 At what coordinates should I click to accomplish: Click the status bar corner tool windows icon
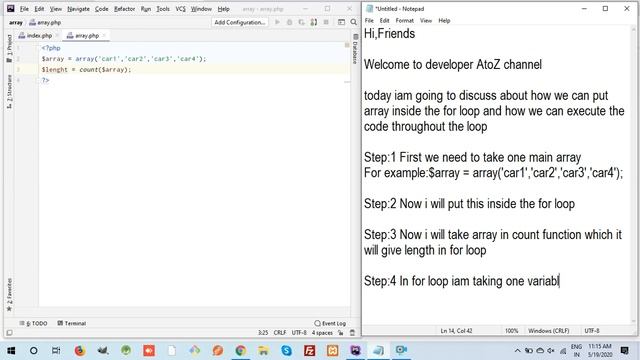pyautogui.click(x=9, y=333)
